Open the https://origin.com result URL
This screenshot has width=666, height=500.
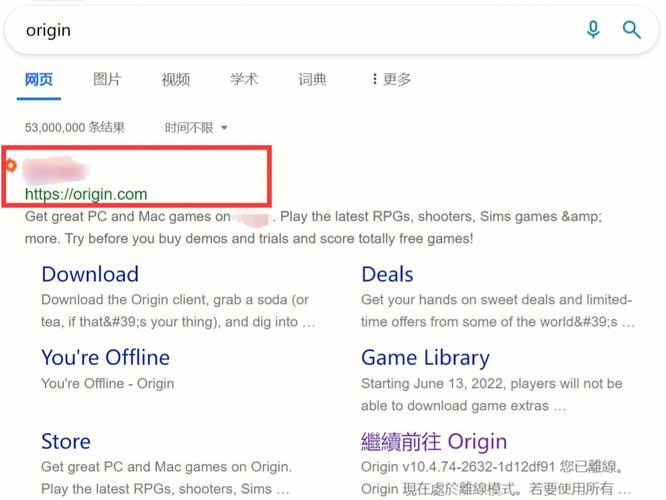point(86,194)
